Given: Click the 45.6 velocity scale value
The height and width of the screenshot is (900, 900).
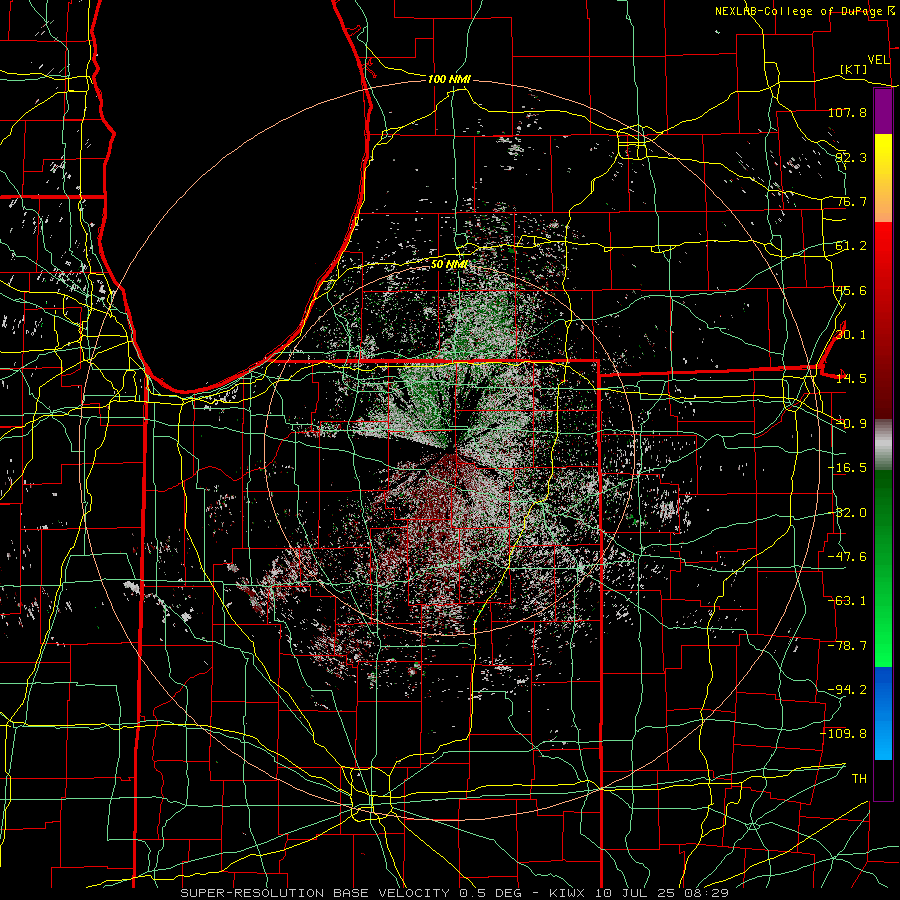Looking at the screenshot, I should pyautogui.click(x=851, y=290).
